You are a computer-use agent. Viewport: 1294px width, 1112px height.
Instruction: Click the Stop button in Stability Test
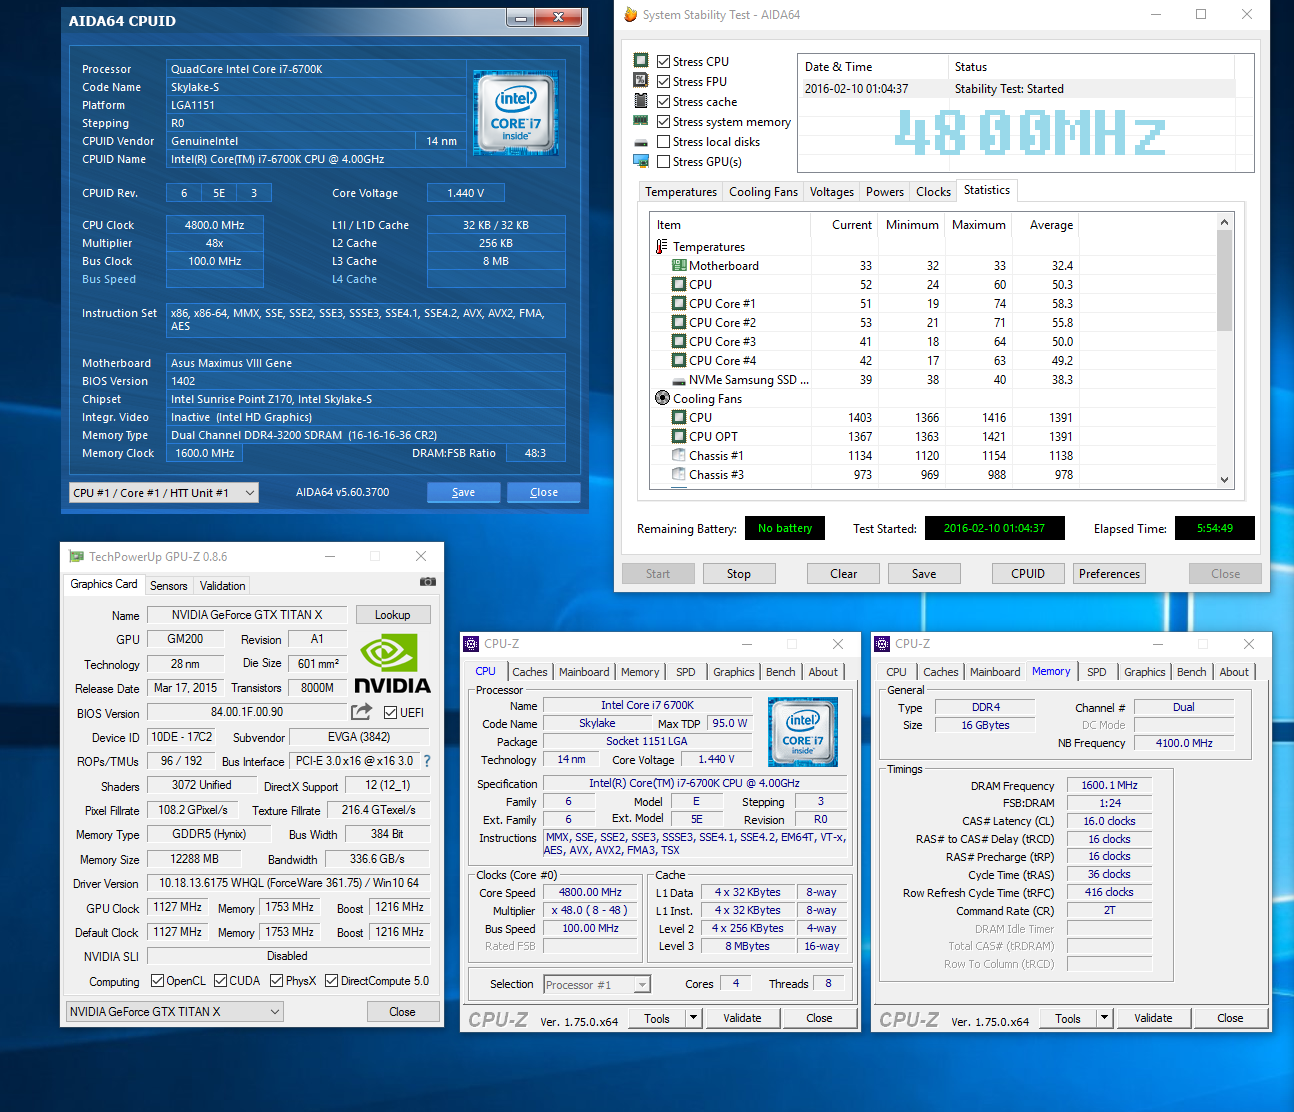coord(739,574)
